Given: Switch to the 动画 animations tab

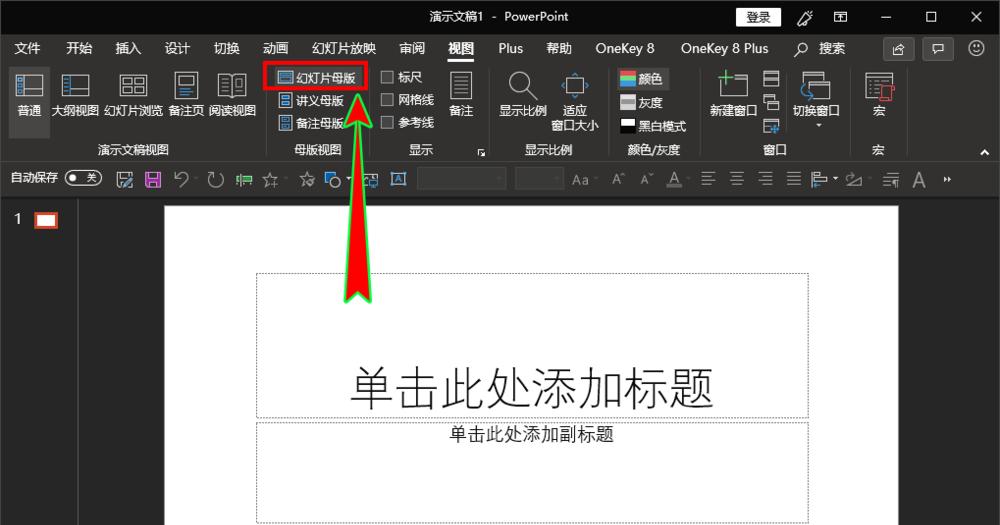Looking at the screenshot, I should click(276, 48).
